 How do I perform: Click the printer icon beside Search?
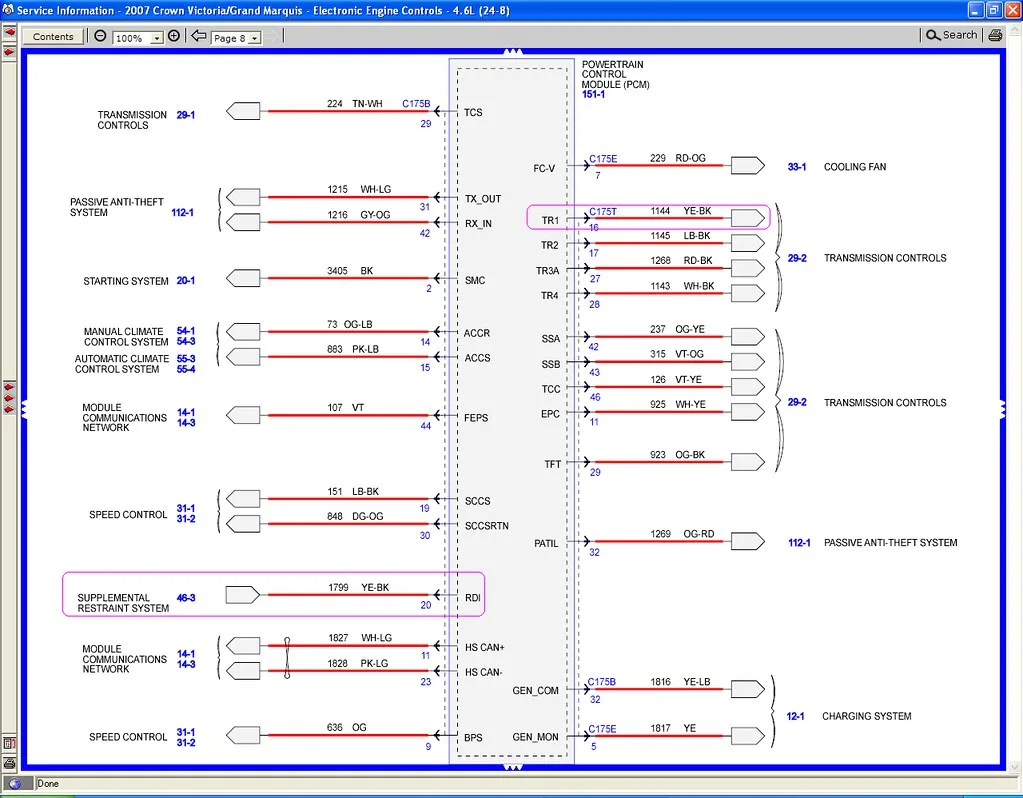coord(995,35)
